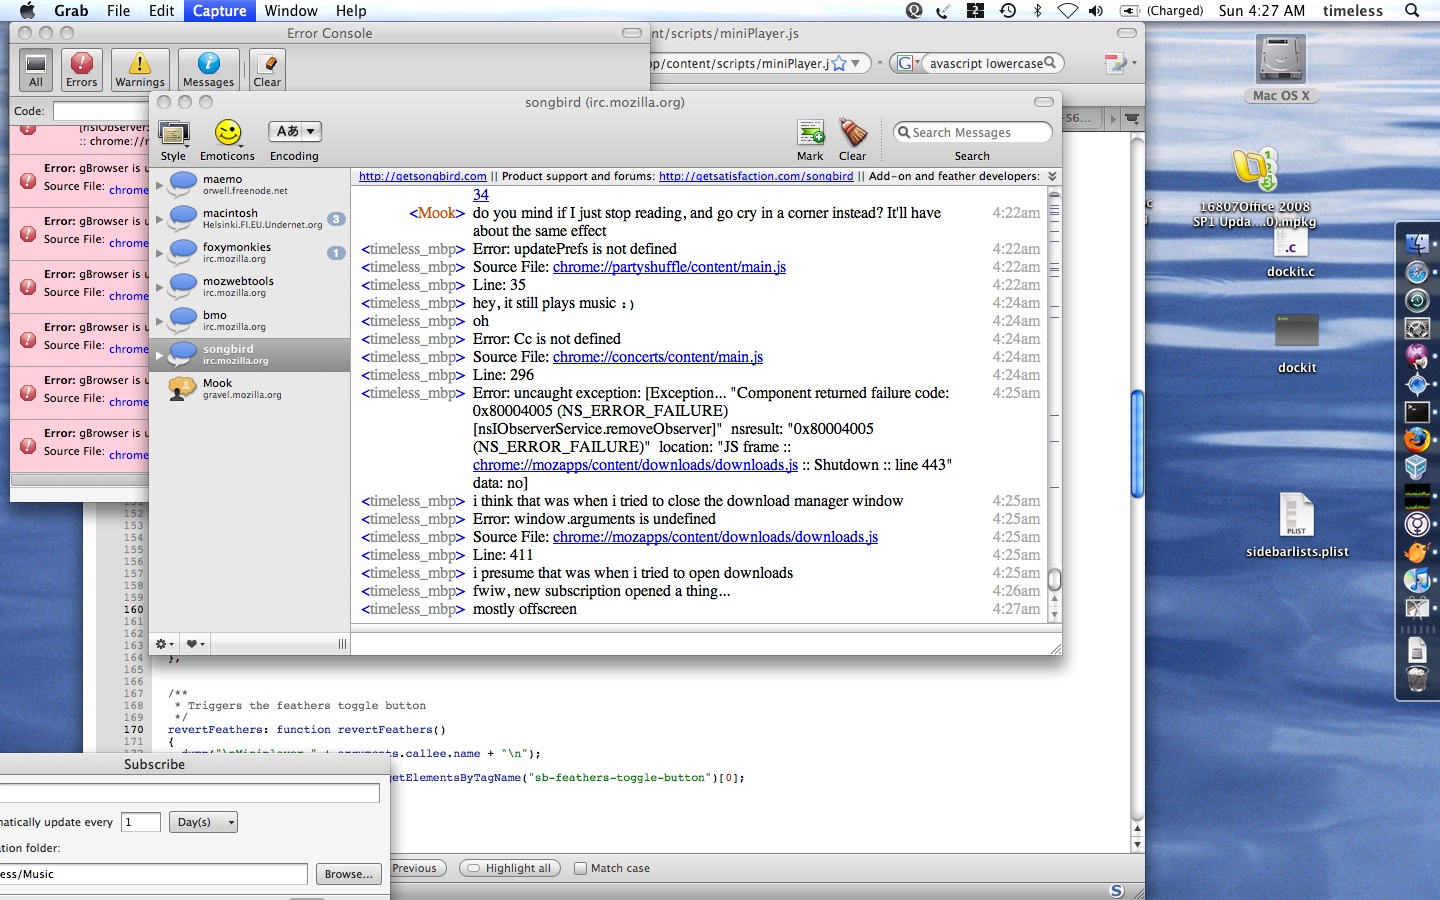Select the Mook private chat
The width and height of the screenshot is (1440, 900).
coord(249,389)
